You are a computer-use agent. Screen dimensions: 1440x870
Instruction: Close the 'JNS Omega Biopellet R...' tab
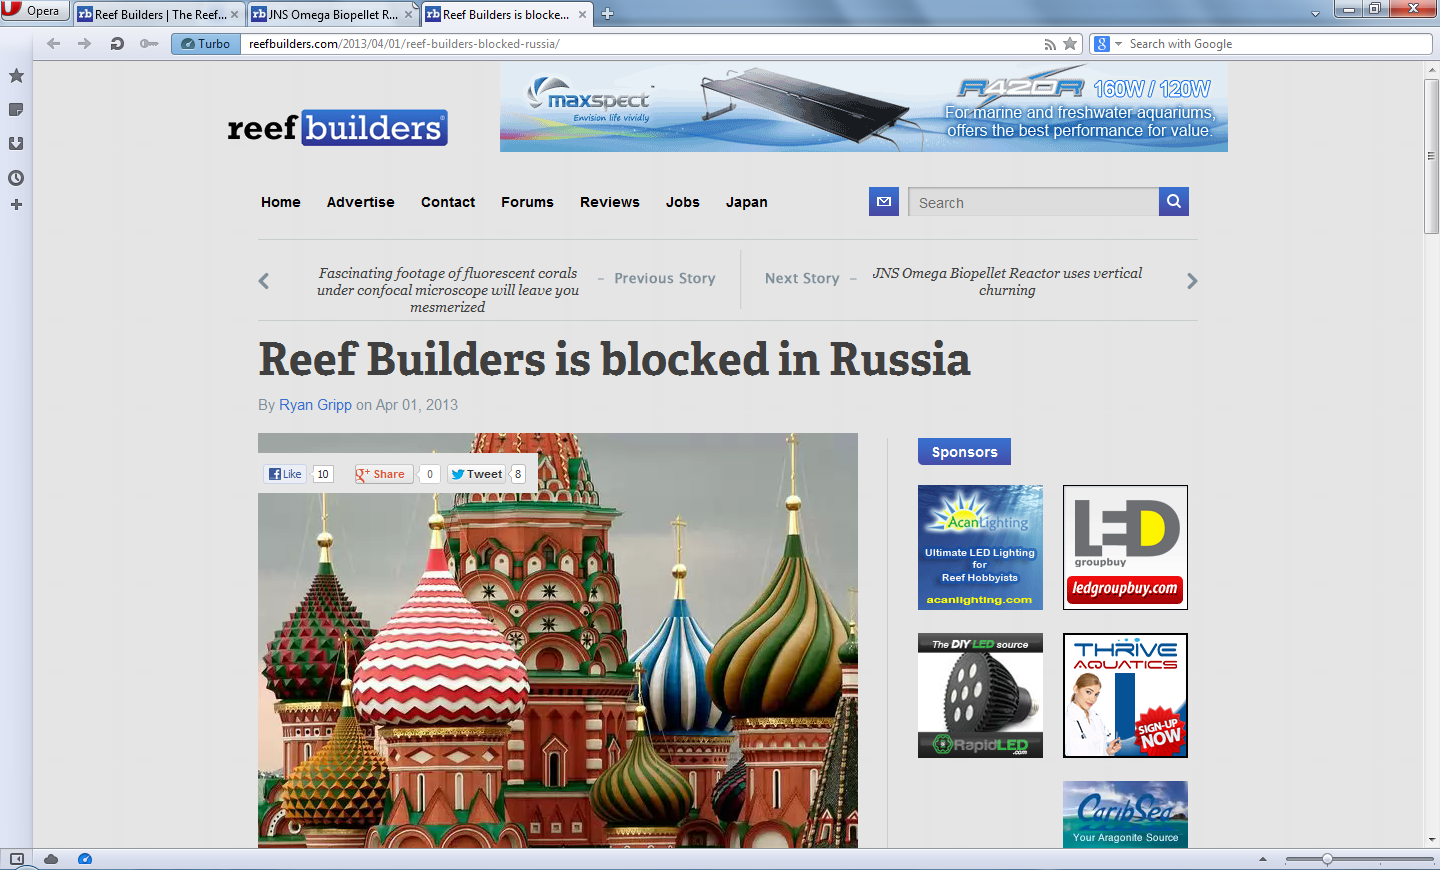408,14
